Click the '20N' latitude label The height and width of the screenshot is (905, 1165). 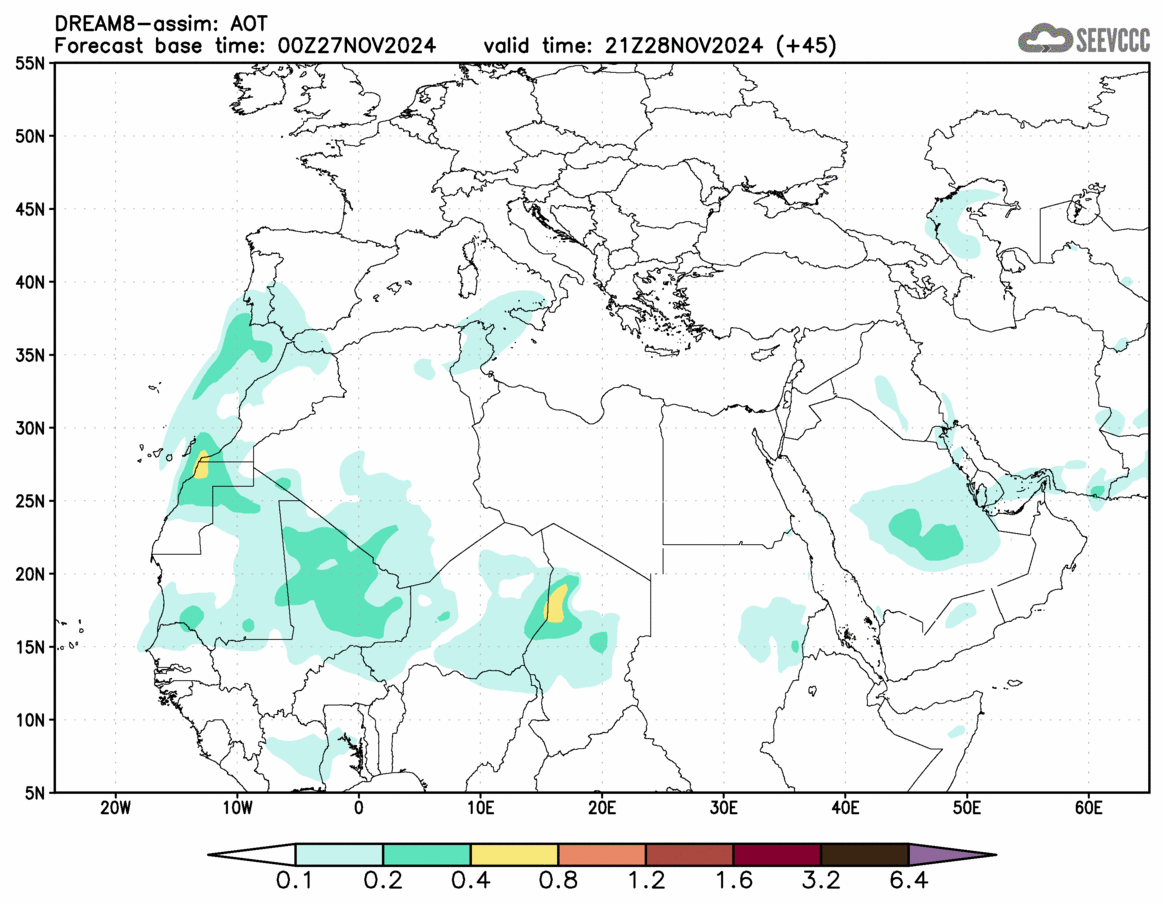click(x=30, y=574)
